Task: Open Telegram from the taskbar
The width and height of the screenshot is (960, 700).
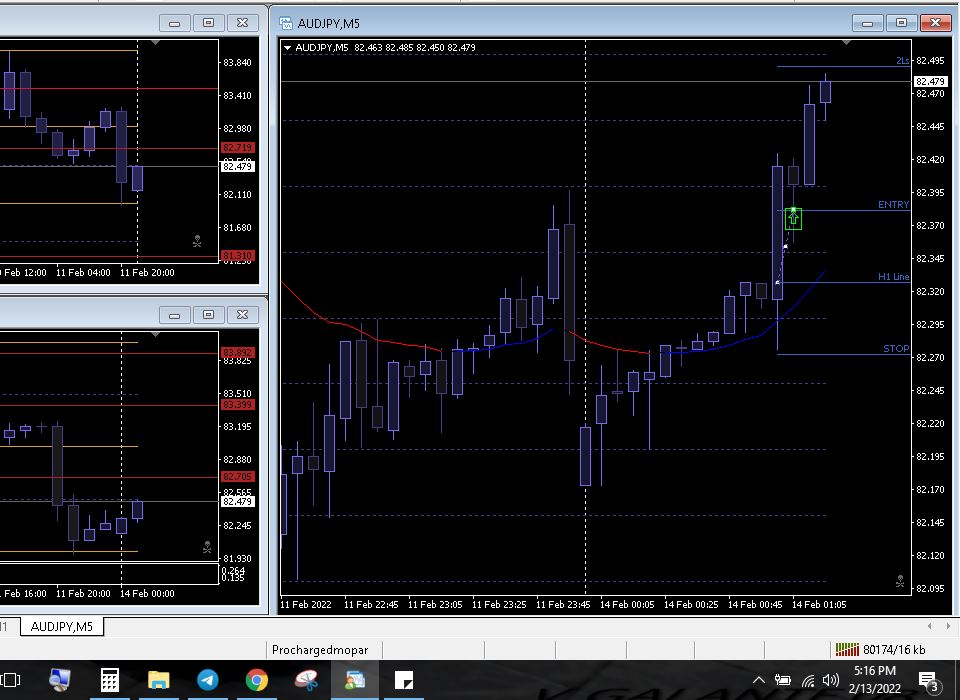Action: click(x=208, y=680)
